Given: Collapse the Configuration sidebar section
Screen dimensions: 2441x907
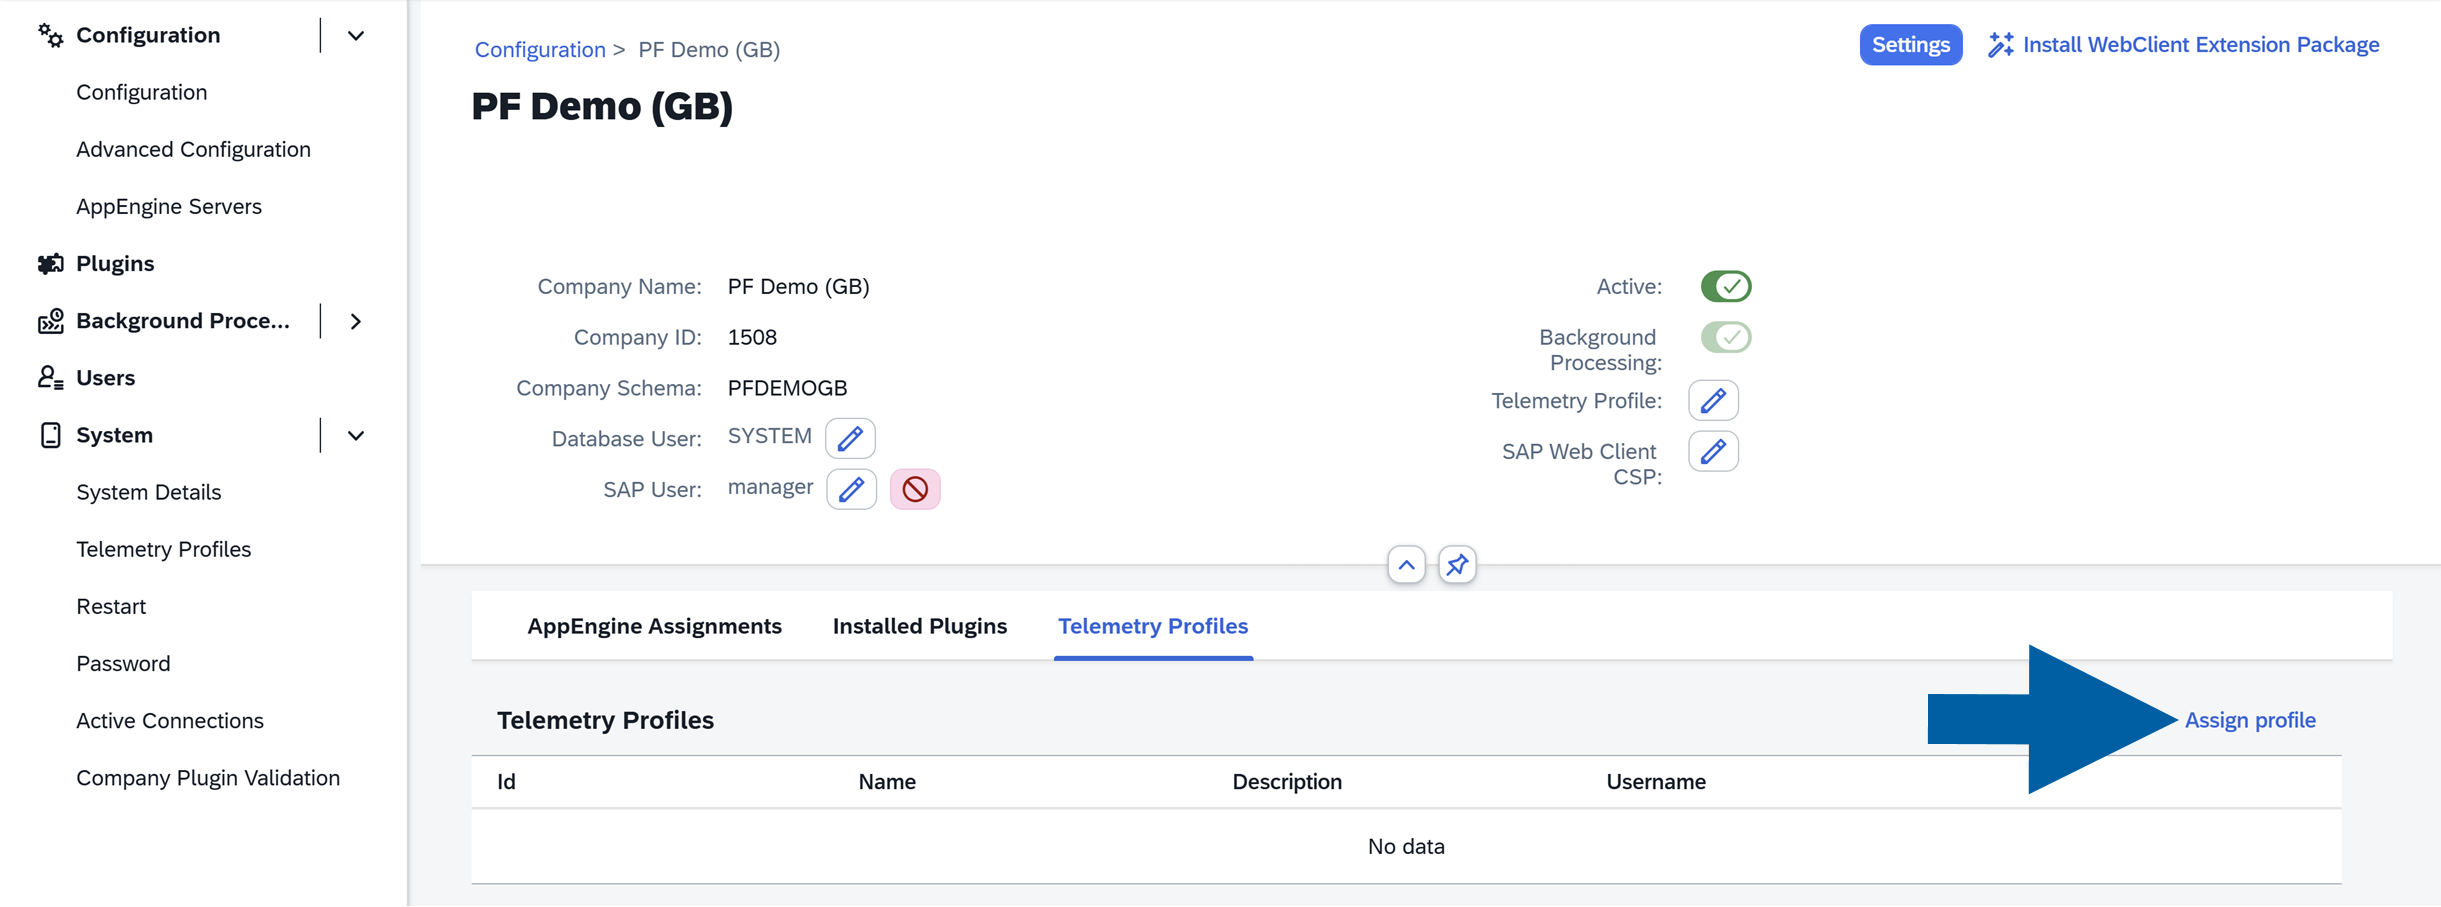Looking at the screenshot, I should pyautogui.click(x=356, y=36).
